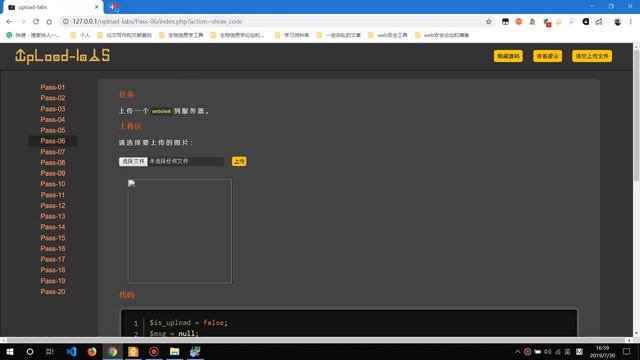This screenshot has width=640, height=360.
Task: Open Pass-14 in the sidebar
Action: (x=53, y=227)
